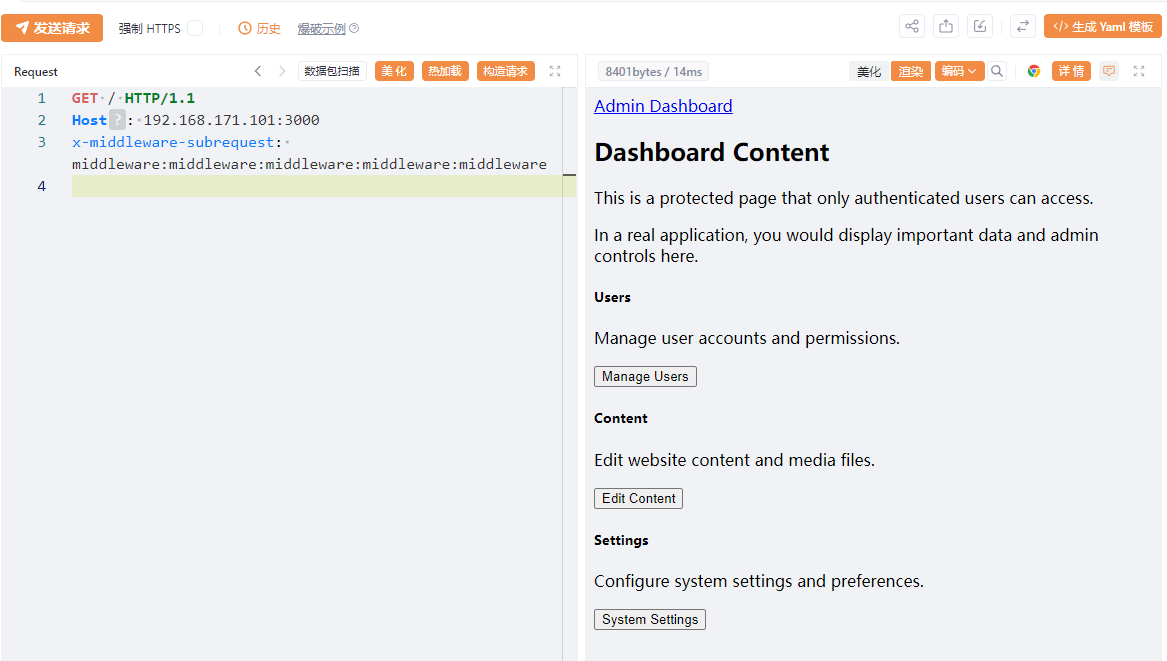Open response in Chrome browser icon

click(x=1034, y=71)
